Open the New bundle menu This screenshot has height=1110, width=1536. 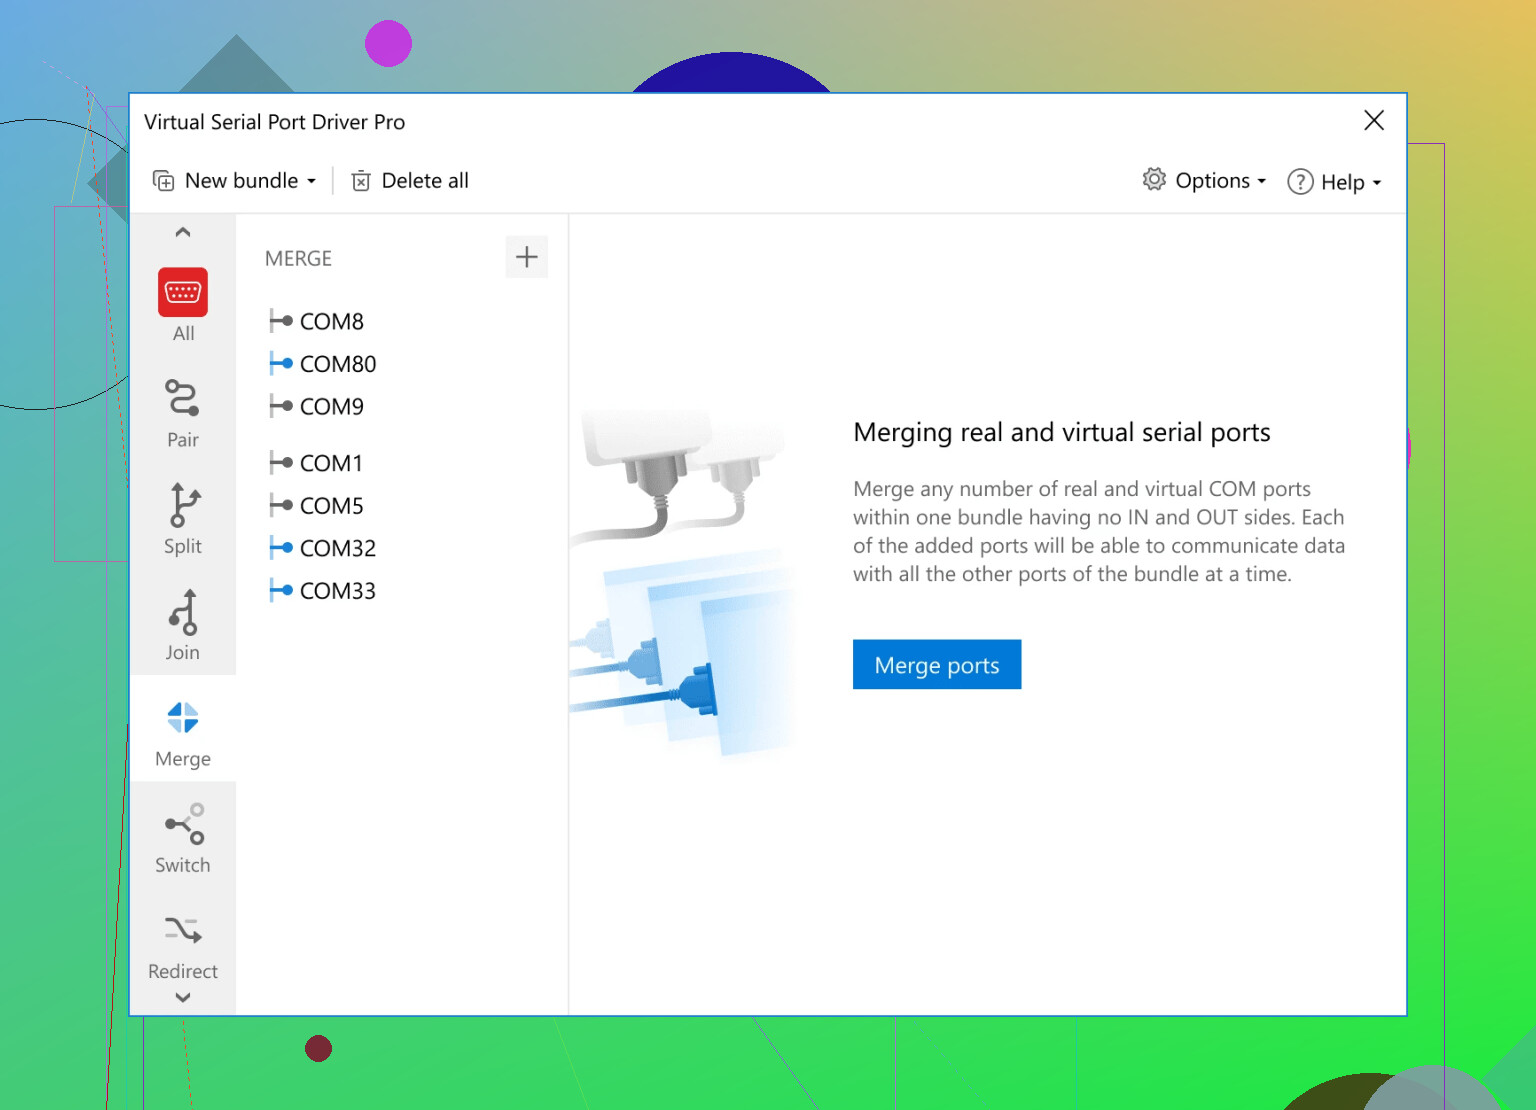point(235,181)
